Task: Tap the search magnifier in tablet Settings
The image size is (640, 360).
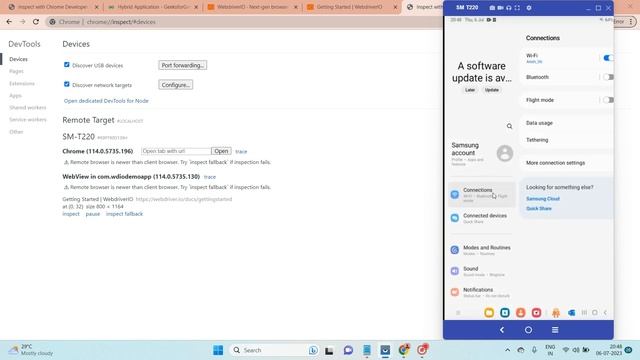Action: tap(509, 127)
